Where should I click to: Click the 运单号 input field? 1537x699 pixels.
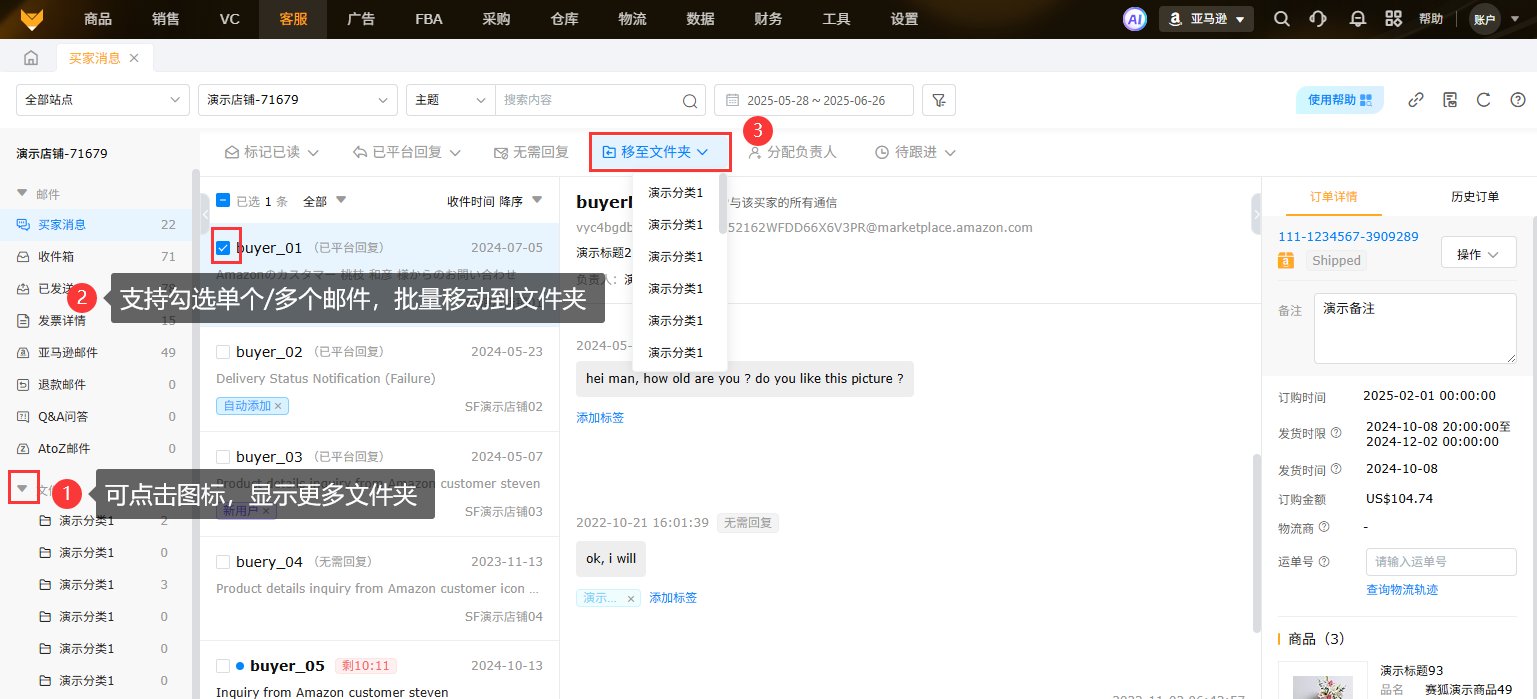coord(1440,562)
